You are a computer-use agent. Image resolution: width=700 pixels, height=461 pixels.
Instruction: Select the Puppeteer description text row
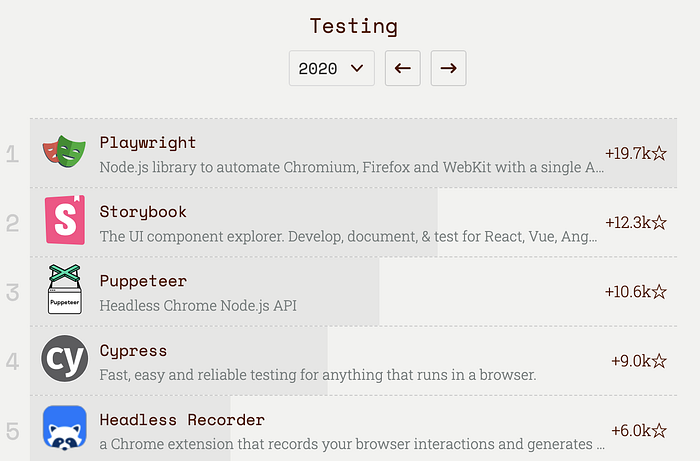[x=198, y=306]
